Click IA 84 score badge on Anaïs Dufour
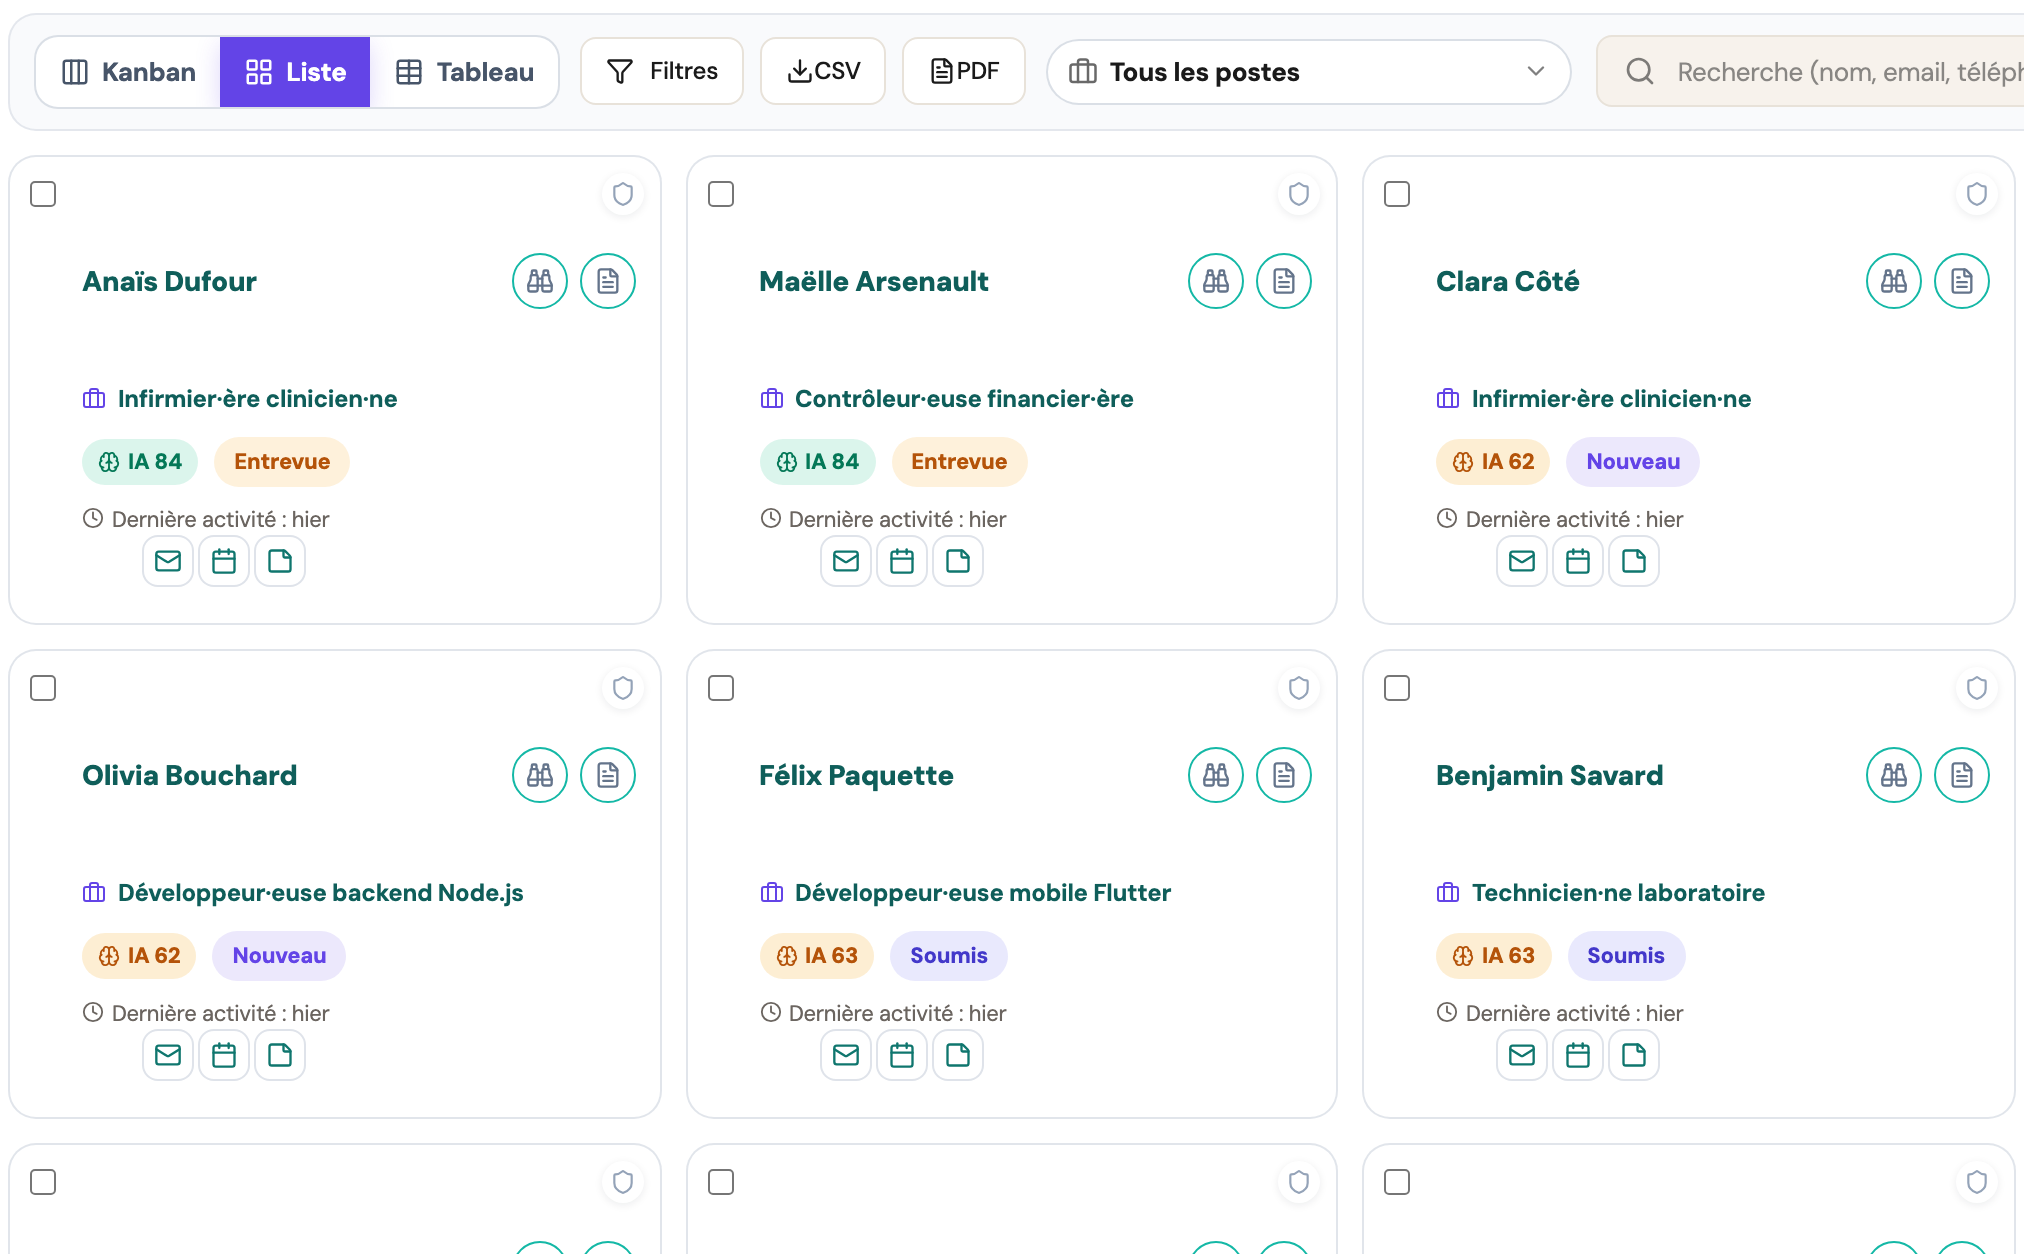The width and height of the screenshot is (2024, 1254). click(x=140, y=462)
